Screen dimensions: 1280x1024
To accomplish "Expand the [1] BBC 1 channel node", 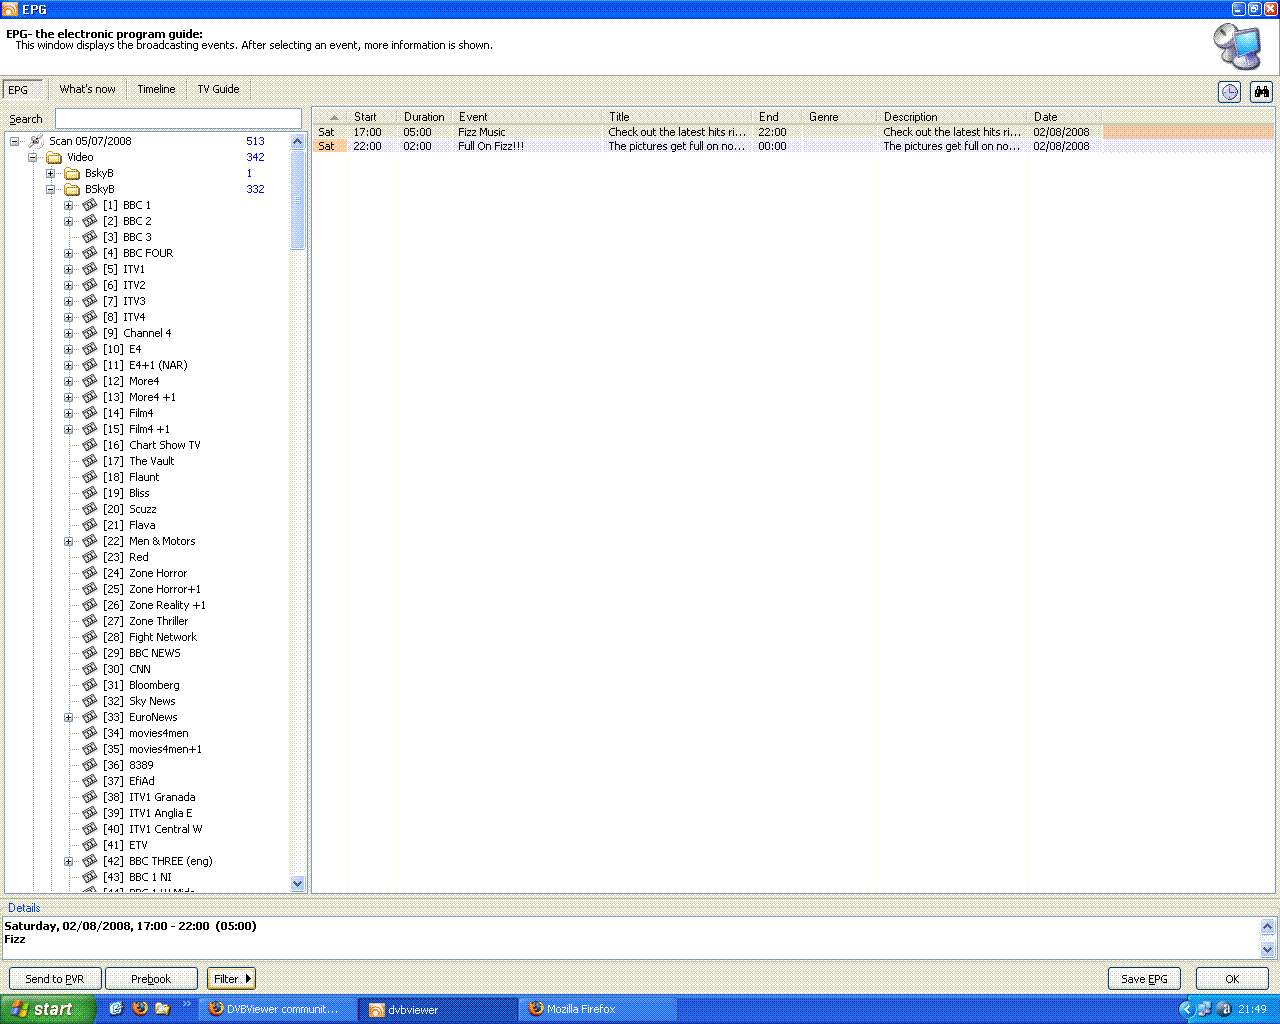I will coord(69,205).
